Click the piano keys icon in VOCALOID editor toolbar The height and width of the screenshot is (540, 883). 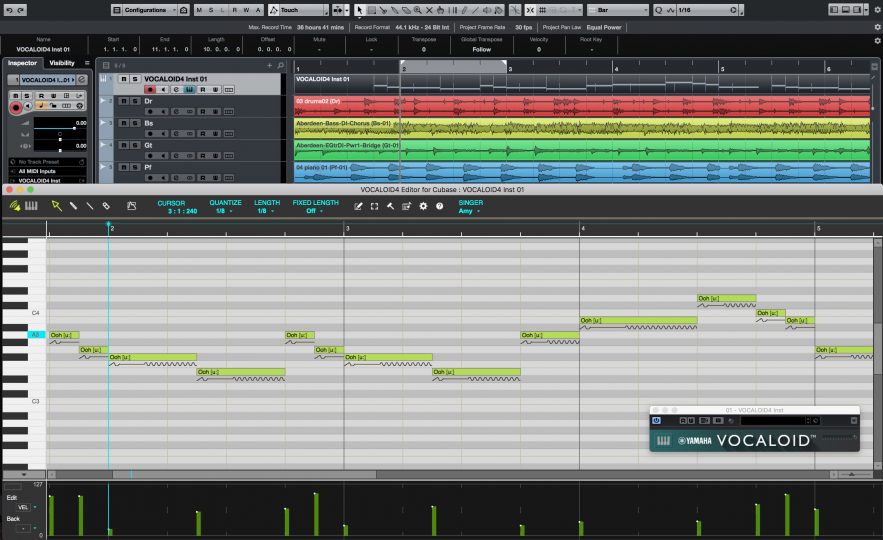coord(31,206)
